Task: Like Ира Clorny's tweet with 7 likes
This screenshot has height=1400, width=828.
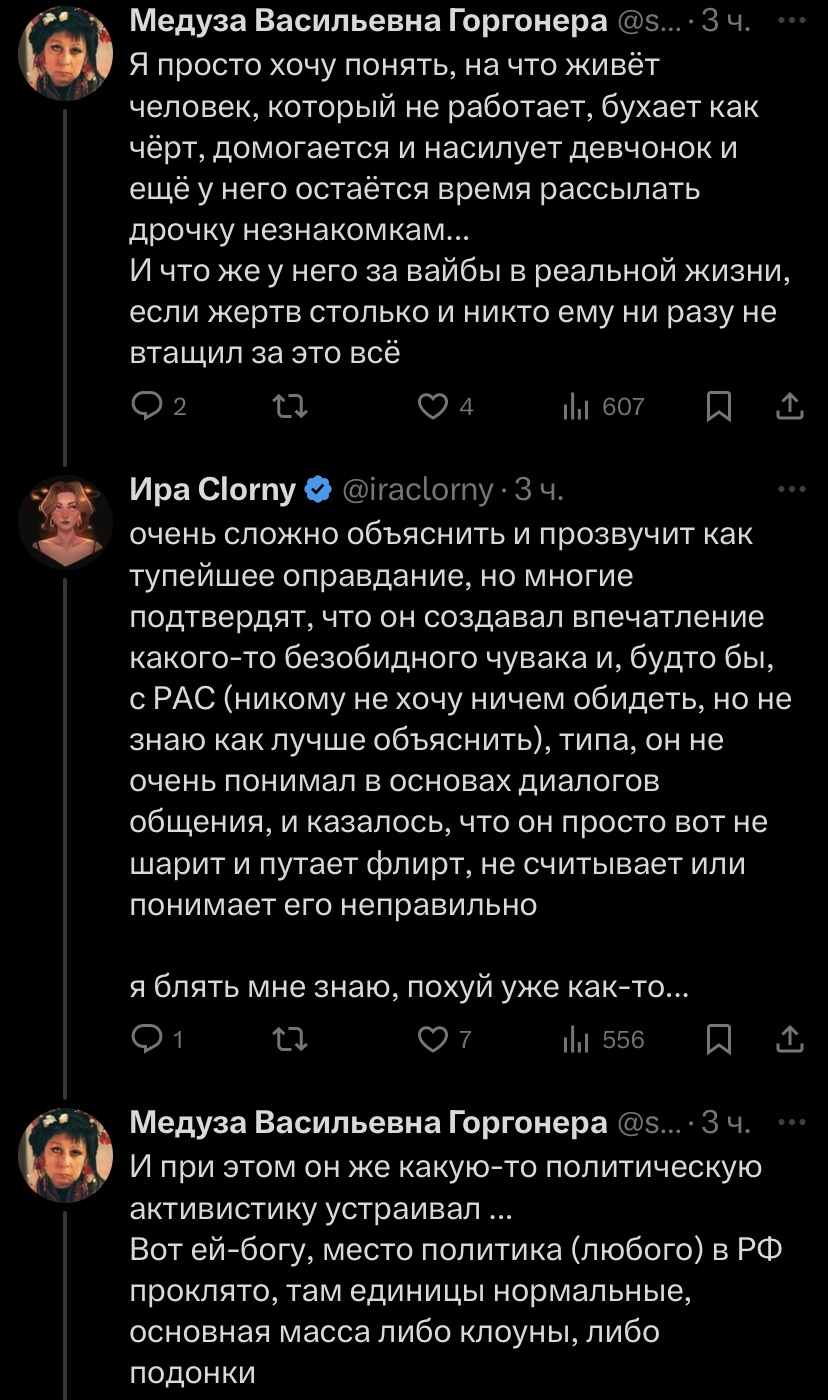Action: click(432, 1039)
